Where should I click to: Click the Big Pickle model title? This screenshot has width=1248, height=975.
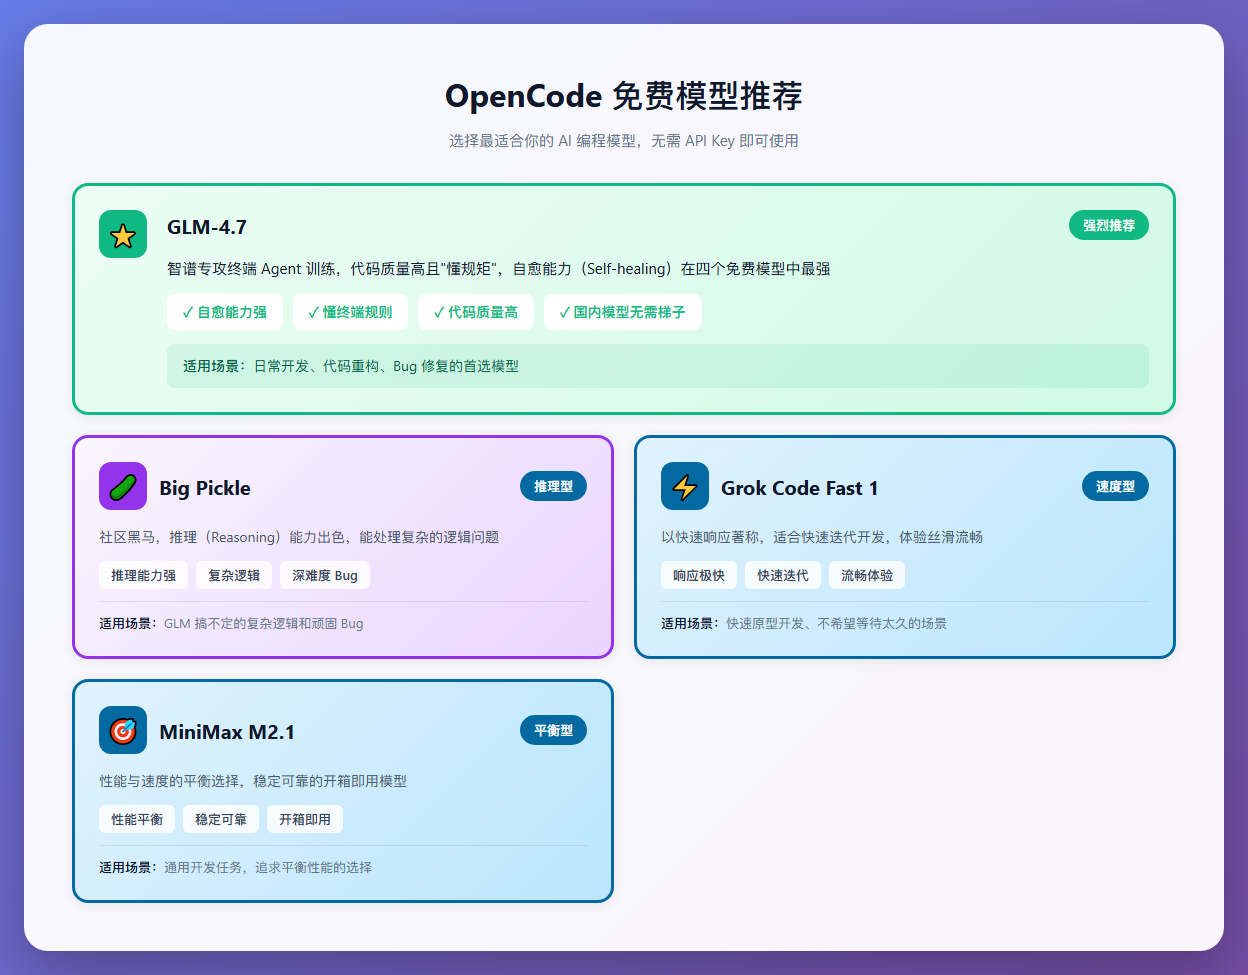click(205, 488)
